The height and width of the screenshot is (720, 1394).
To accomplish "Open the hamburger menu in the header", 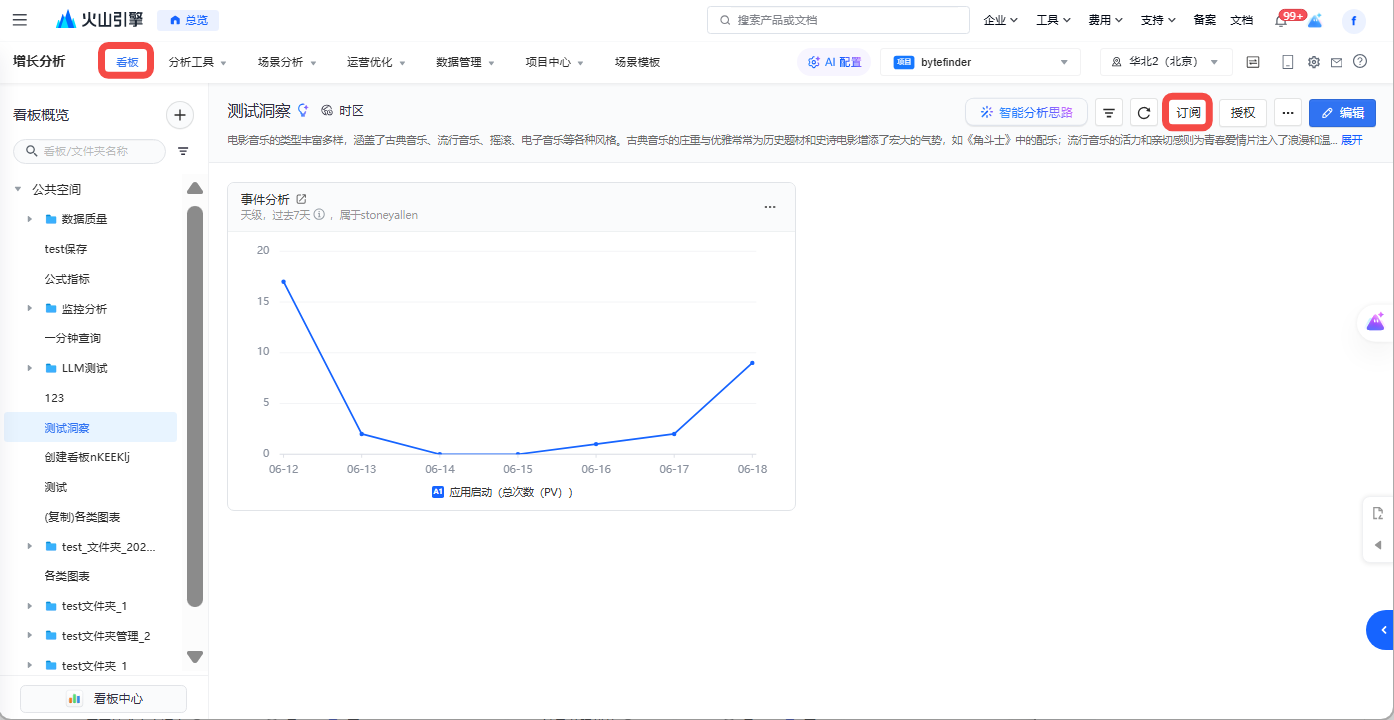I will 20,20.
